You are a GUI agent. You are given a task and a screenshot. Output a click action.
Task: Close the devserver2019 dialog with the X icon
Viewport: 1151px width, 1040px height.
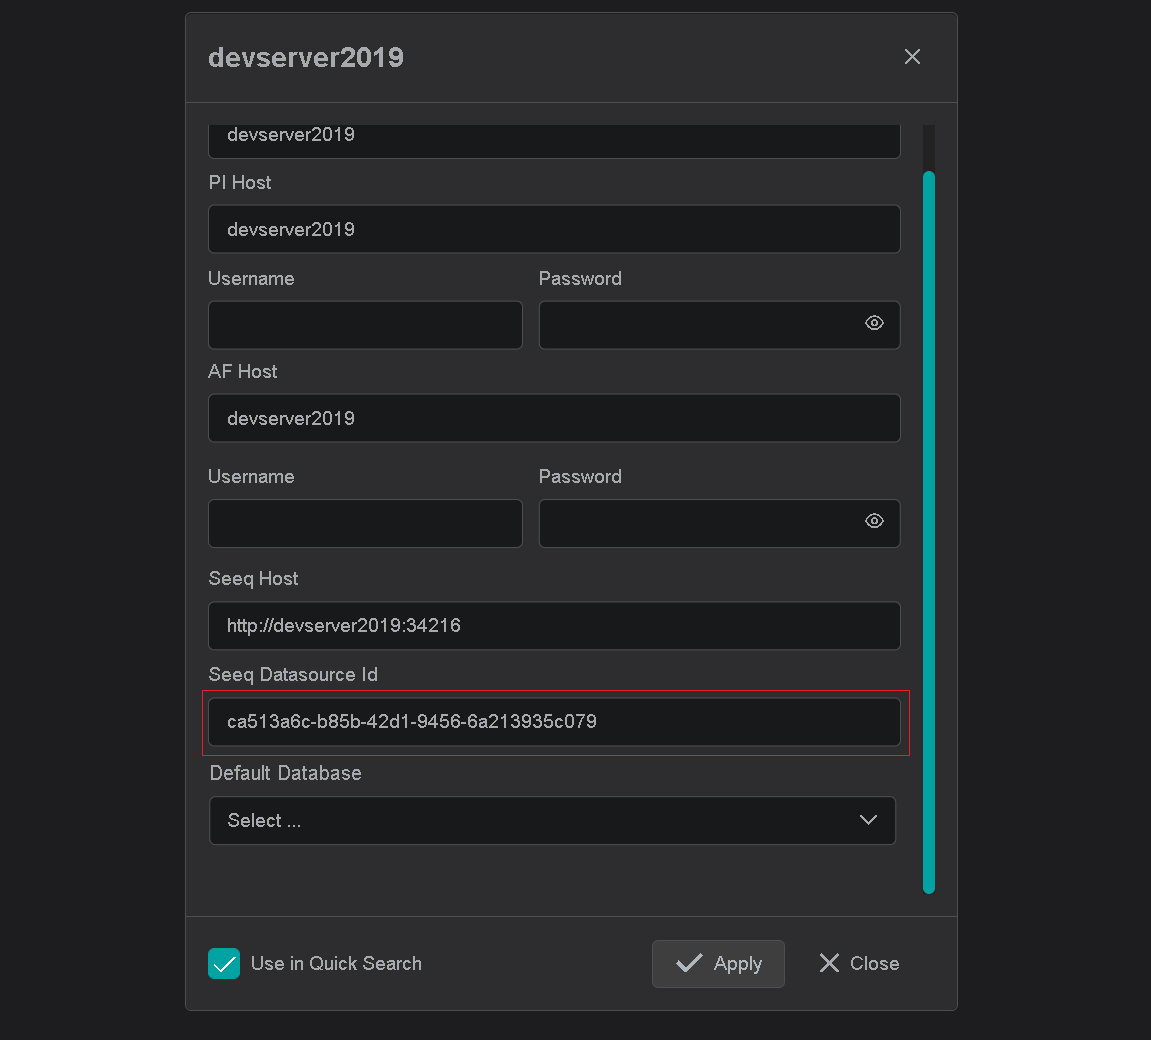[x=912, y=57]
